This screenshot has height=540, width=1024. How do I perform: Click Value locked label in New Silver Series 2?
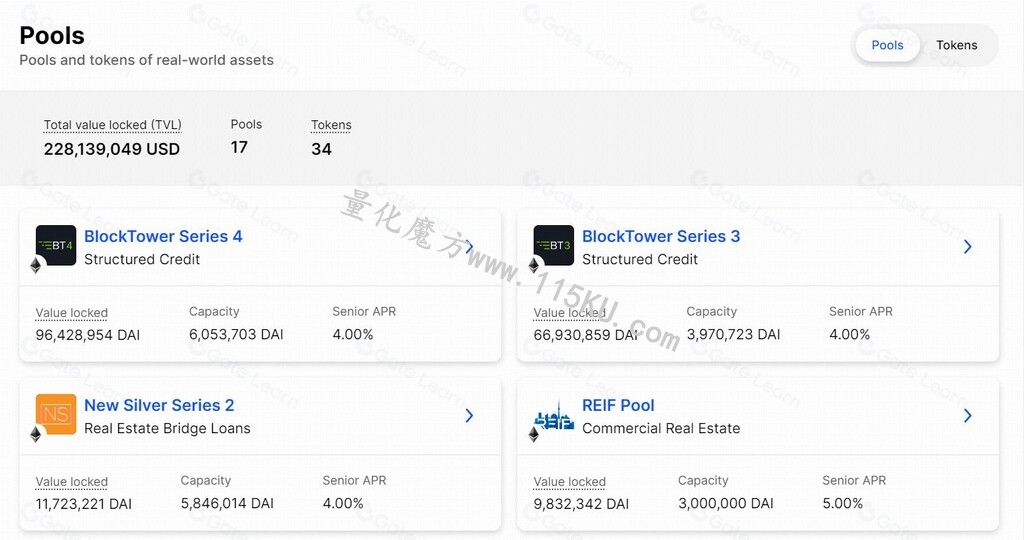click(72, 482)
